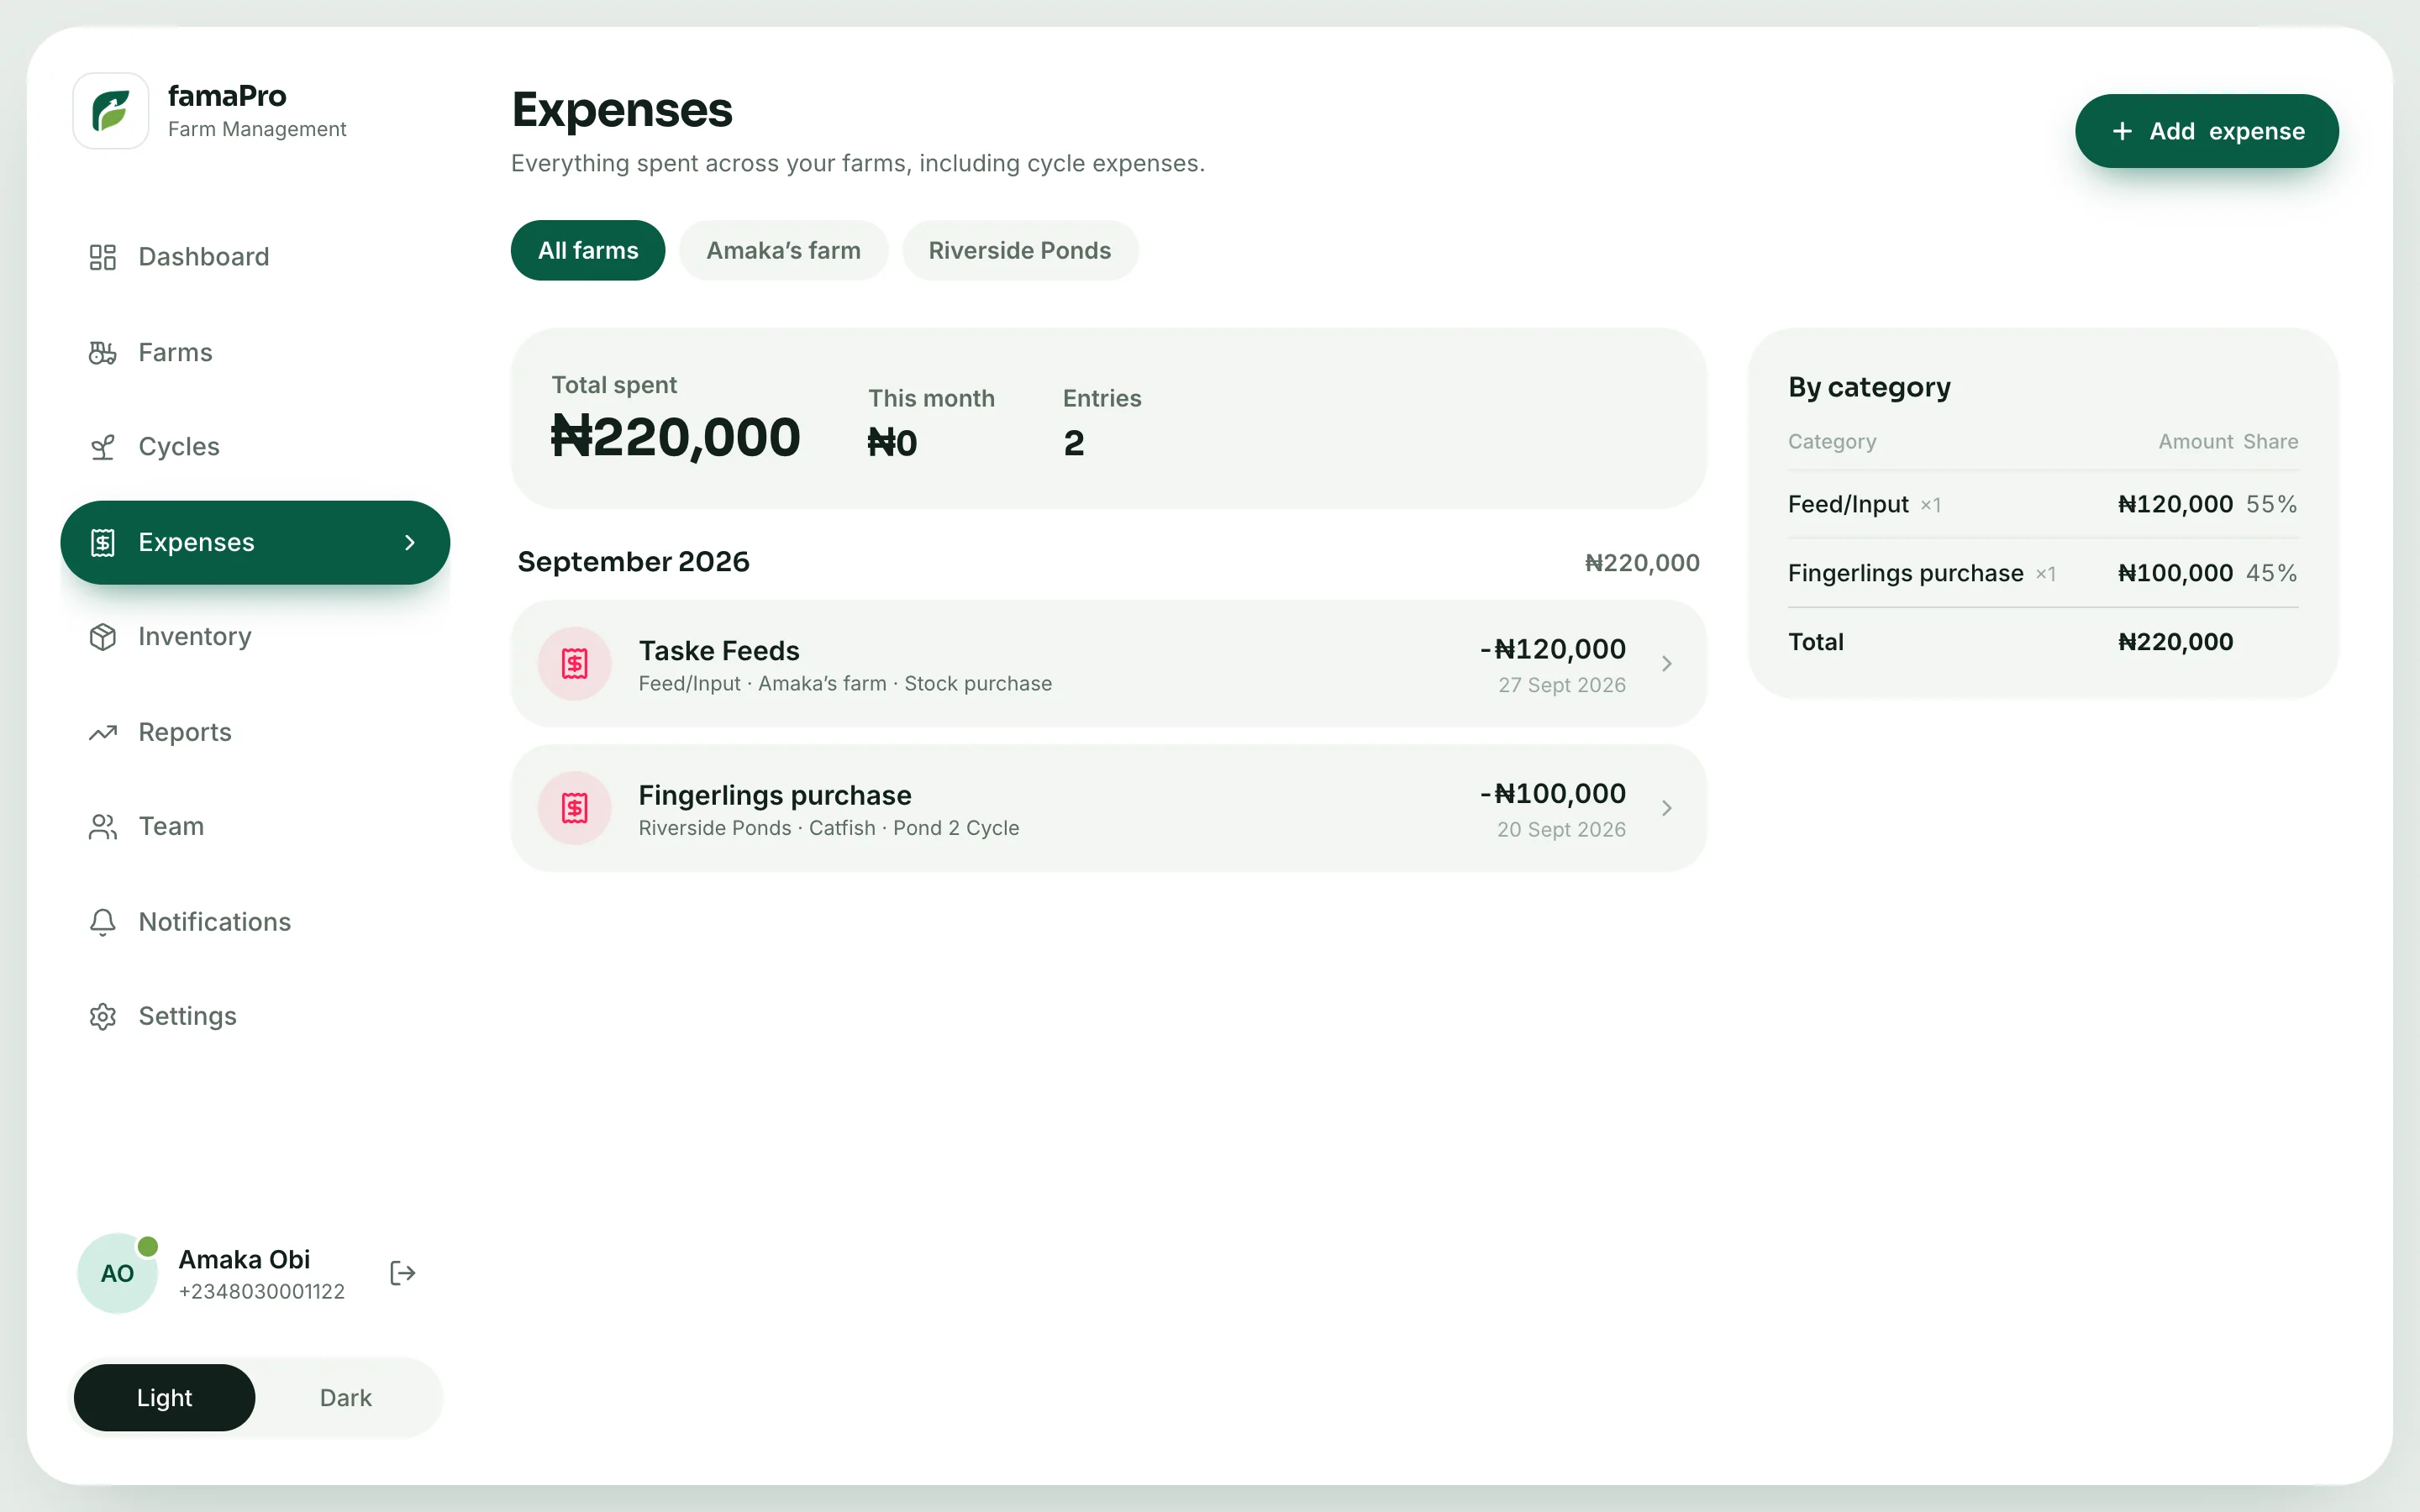2420x1512 pixels.
Task: Filter by Amaka's farm tab
Action: coord(783,250)
